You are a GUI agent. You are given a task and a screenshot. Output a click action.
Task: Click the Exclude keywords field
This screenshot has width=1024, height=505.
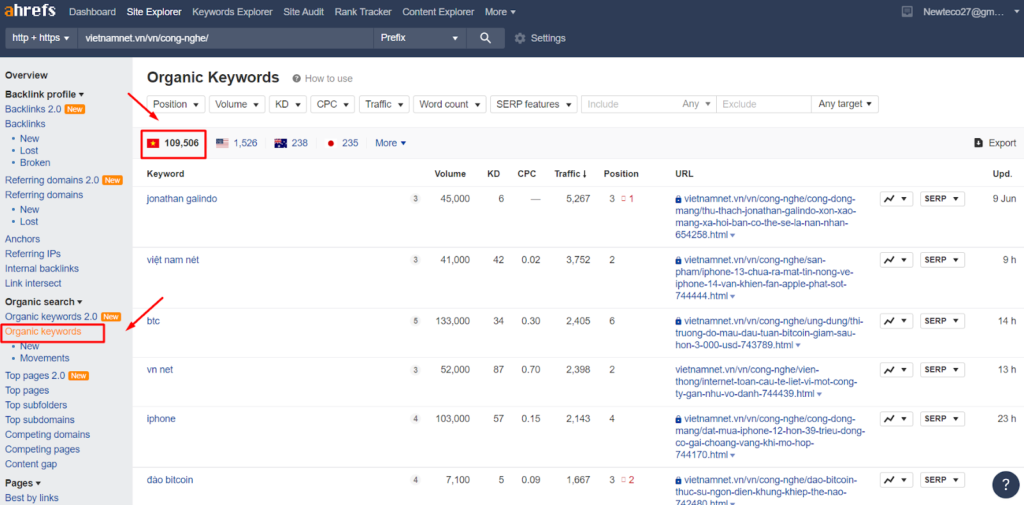(x=763, y=104)
